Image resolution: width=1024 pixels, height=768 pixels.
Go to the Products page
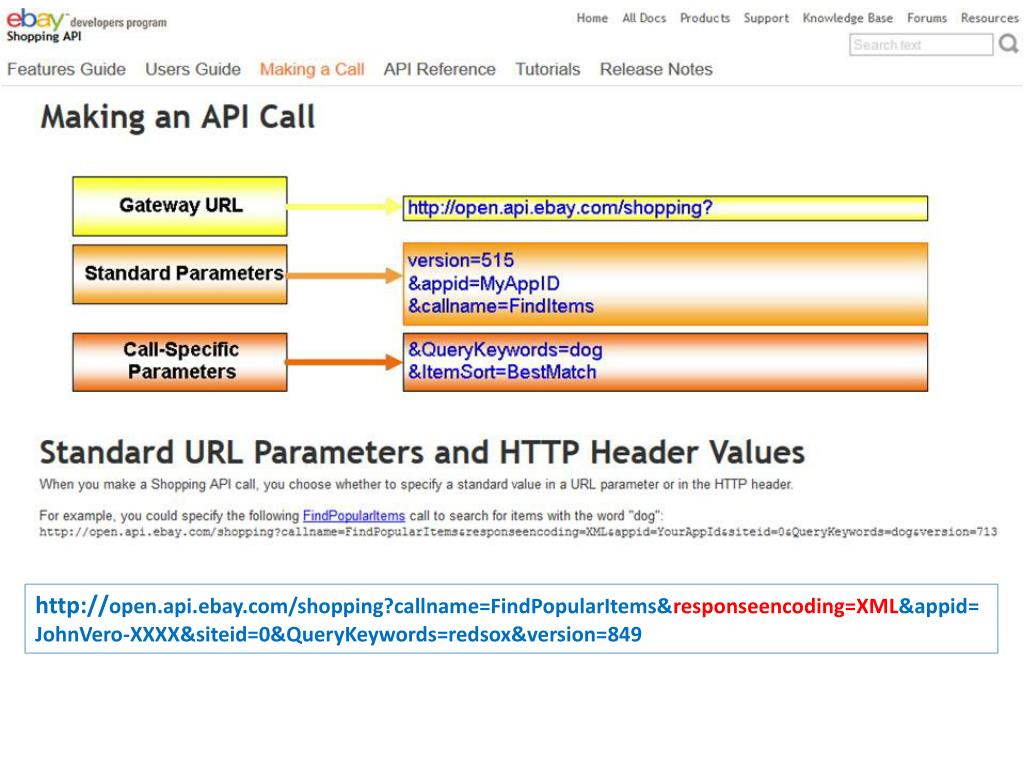(x=705, y=18)
